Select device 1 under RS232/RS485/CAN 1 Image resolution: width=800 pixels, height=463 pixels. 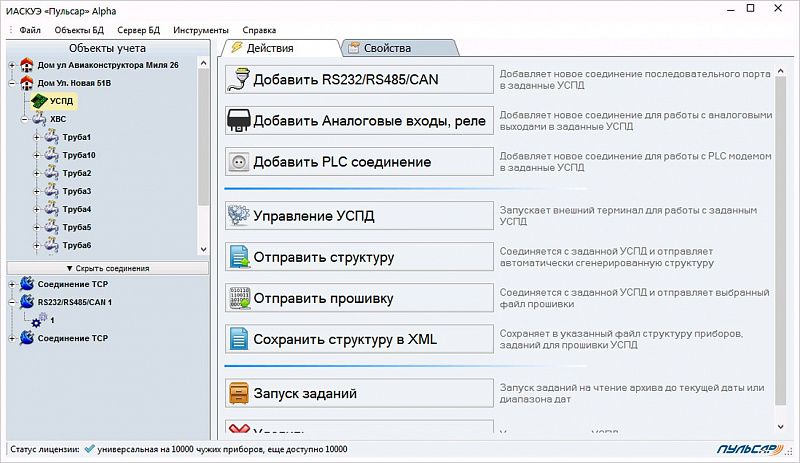point(52,321)
